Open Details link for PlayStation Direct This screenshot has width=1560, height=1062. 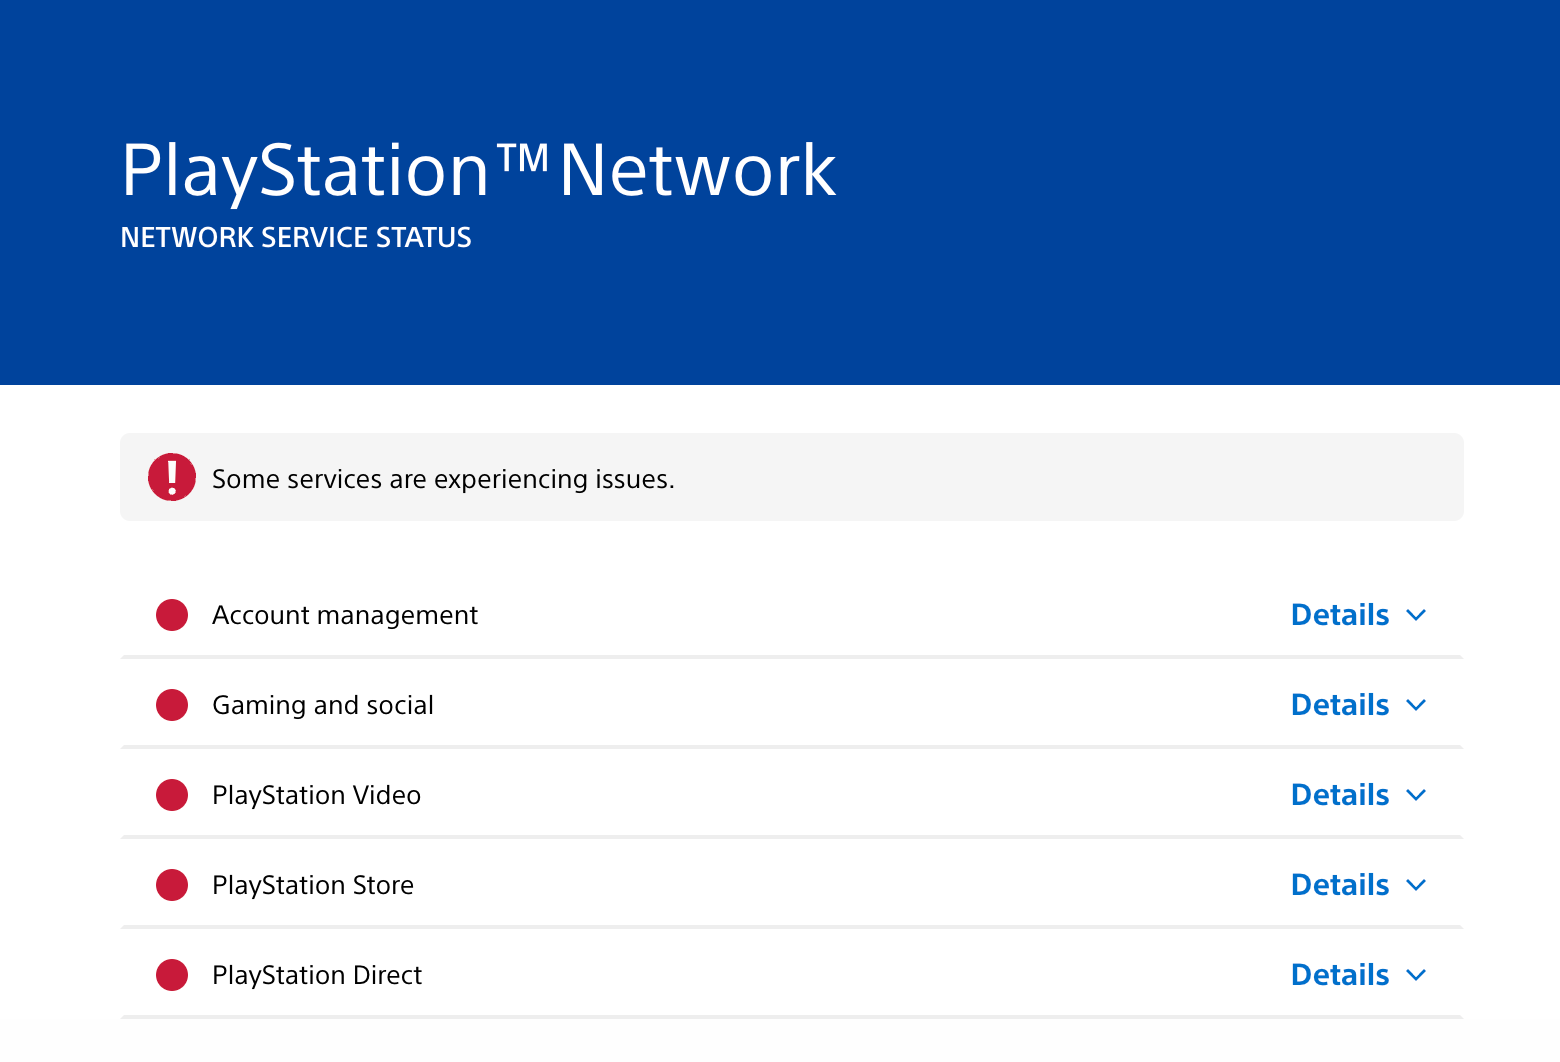click(1339, 975)
